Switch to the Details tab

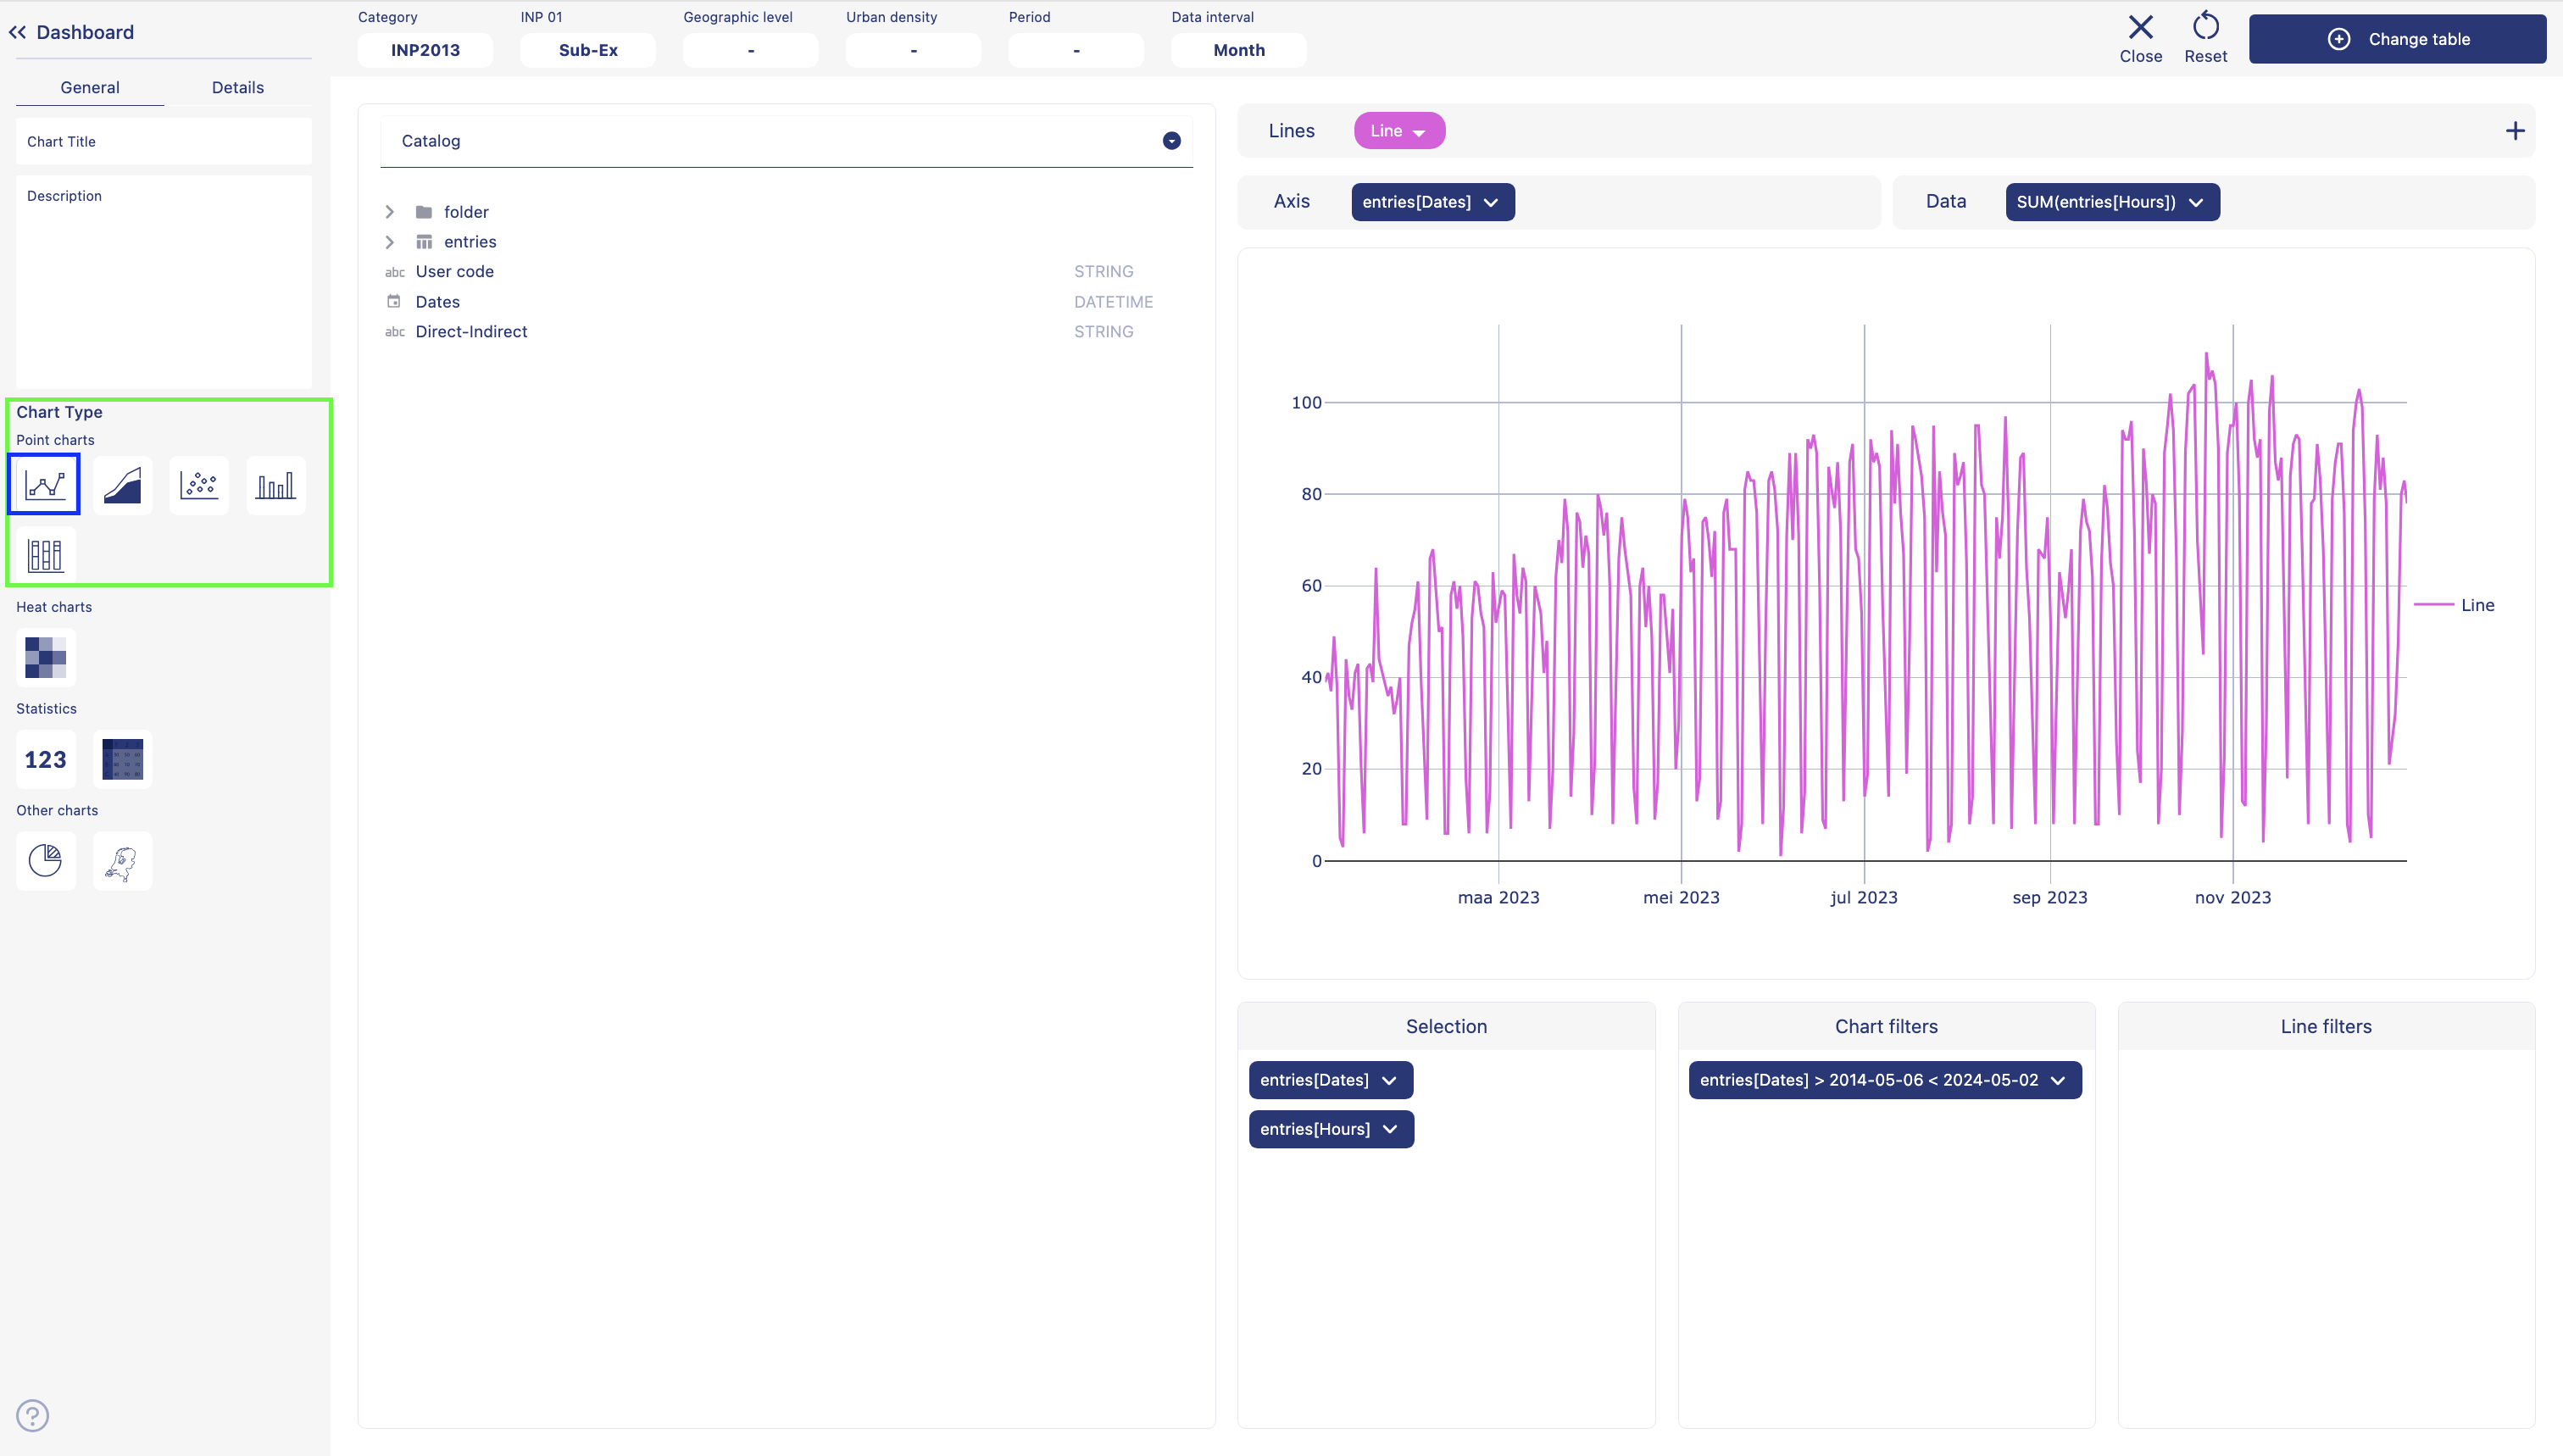click(x=237, y=87)
